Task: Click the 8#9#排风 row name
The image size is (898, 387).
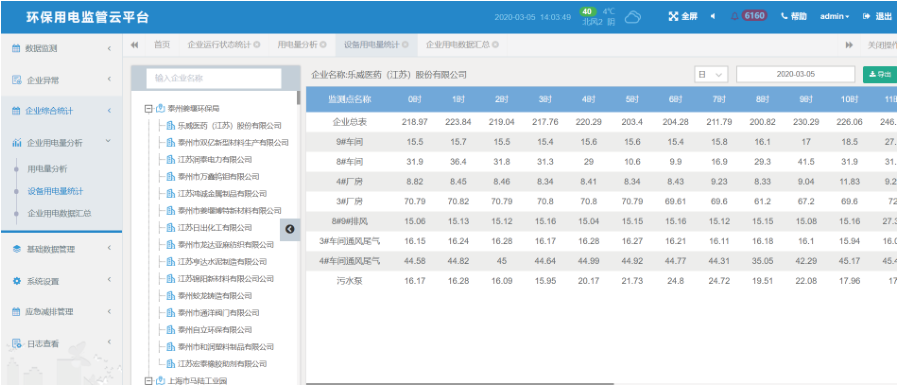Action: coord(349,222)
